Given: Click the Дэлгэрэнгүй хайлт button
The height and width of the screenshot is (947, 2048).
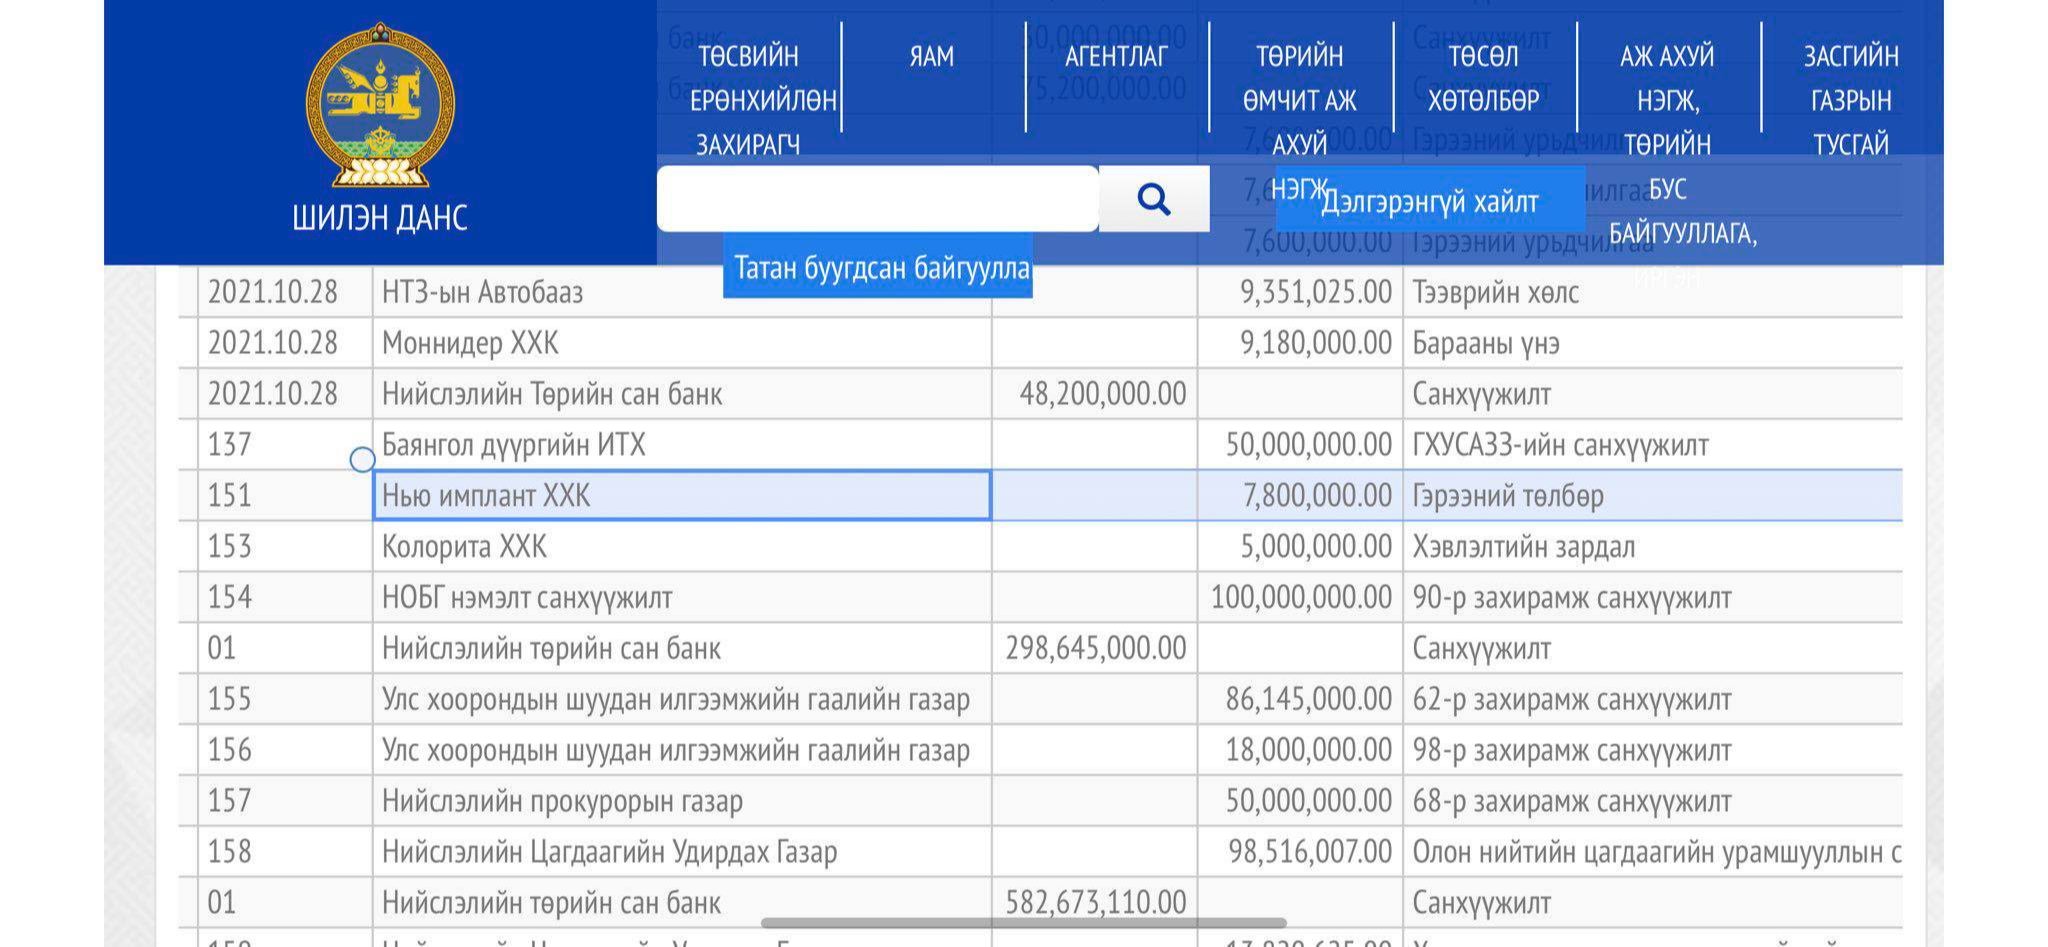Looking at the screenshot, I should (x=1430, y=202).
